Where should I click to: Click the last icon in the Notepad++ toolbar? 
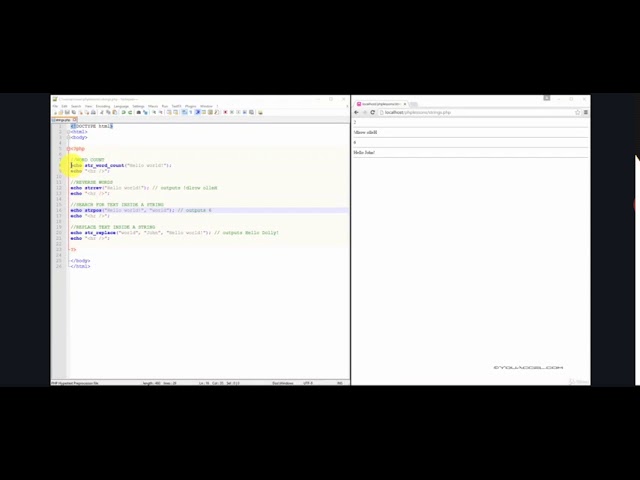260,112
